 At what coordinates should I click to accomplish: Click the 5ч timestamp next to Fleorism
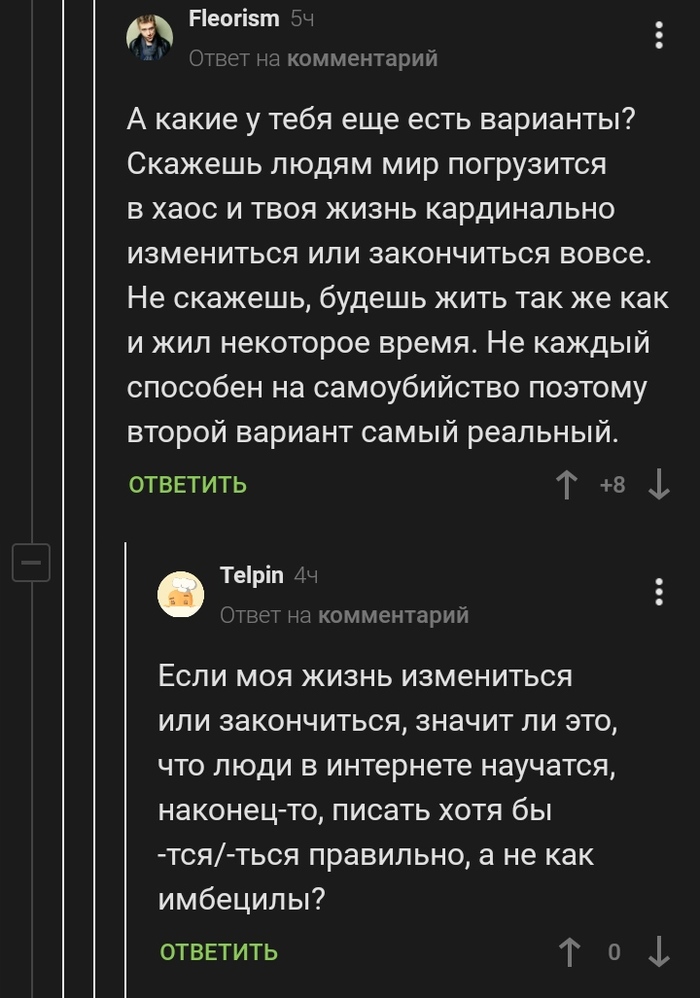click(302, 20)
